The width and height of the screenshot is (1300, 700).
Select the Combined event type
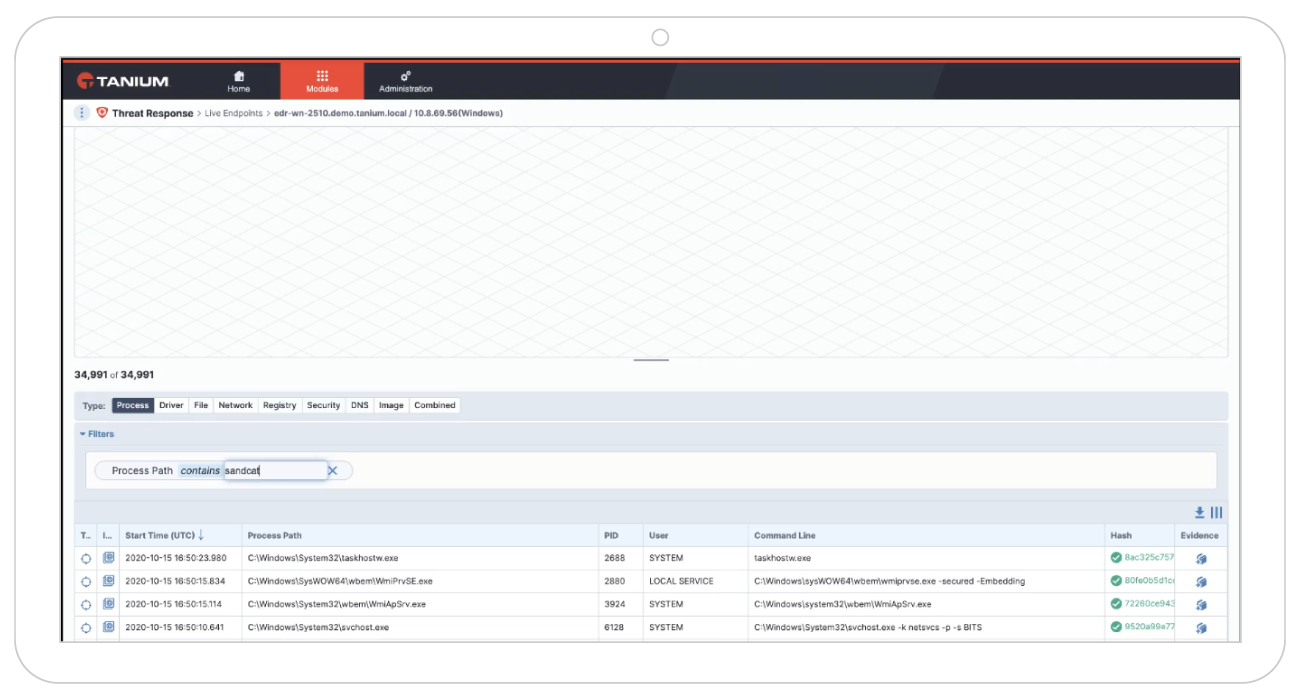[435, 405]
